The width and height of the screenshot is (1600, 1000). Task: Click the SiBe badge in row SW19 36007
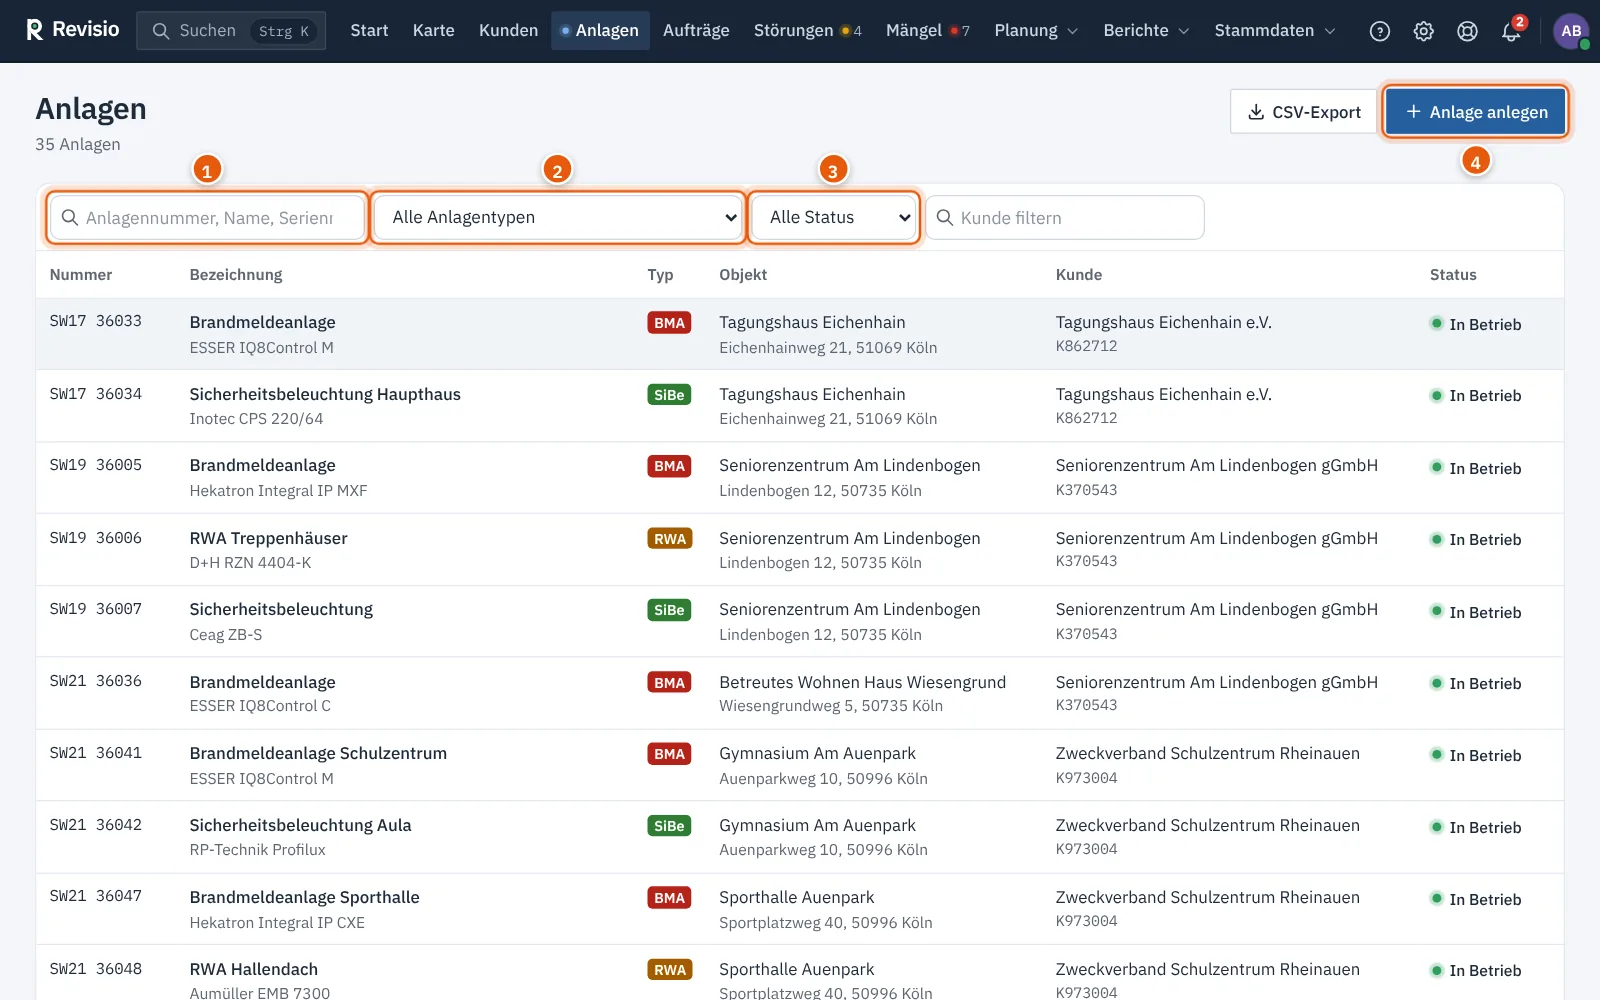(669, 610)
